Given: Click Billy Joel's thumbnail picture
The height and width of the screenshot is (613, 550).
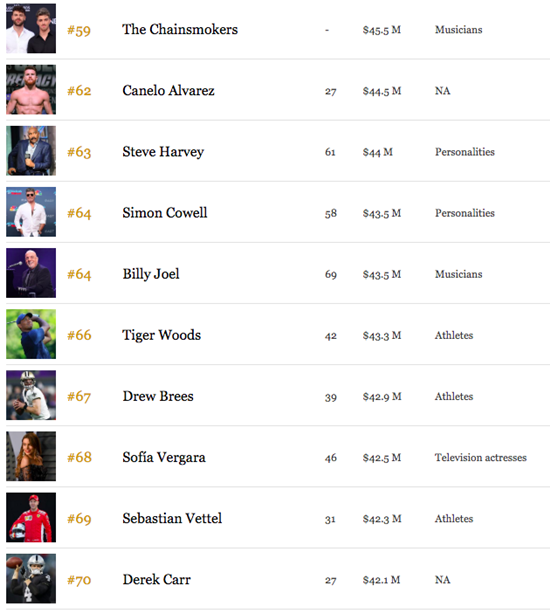Looking at the screenshot, I should [x=31, y=273].
